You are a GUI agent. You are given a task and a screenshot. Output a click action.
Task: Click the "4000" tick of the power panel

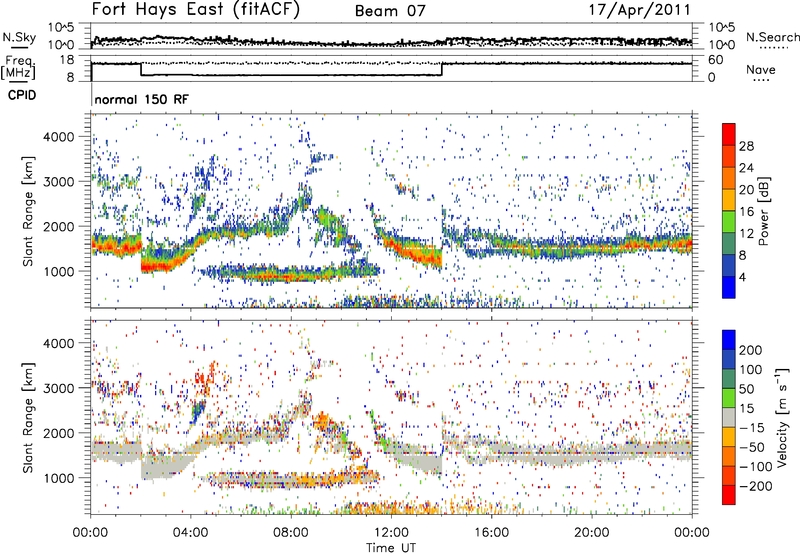pyautogui.click(x=59, y=137)
